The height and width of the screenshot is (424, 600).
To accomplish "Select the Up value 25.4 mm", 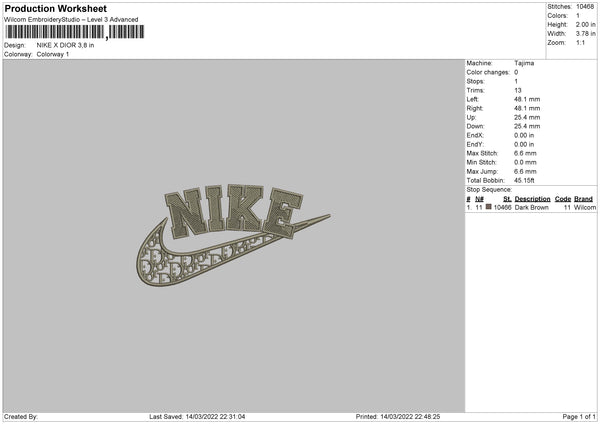I will click(x=527, y=117).
